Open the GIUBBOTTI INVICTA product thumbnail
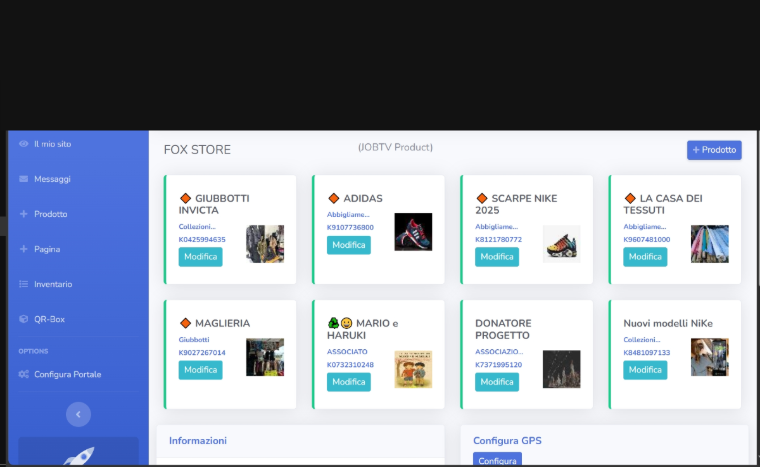This screenshot has height=467, width=760. 265,244
